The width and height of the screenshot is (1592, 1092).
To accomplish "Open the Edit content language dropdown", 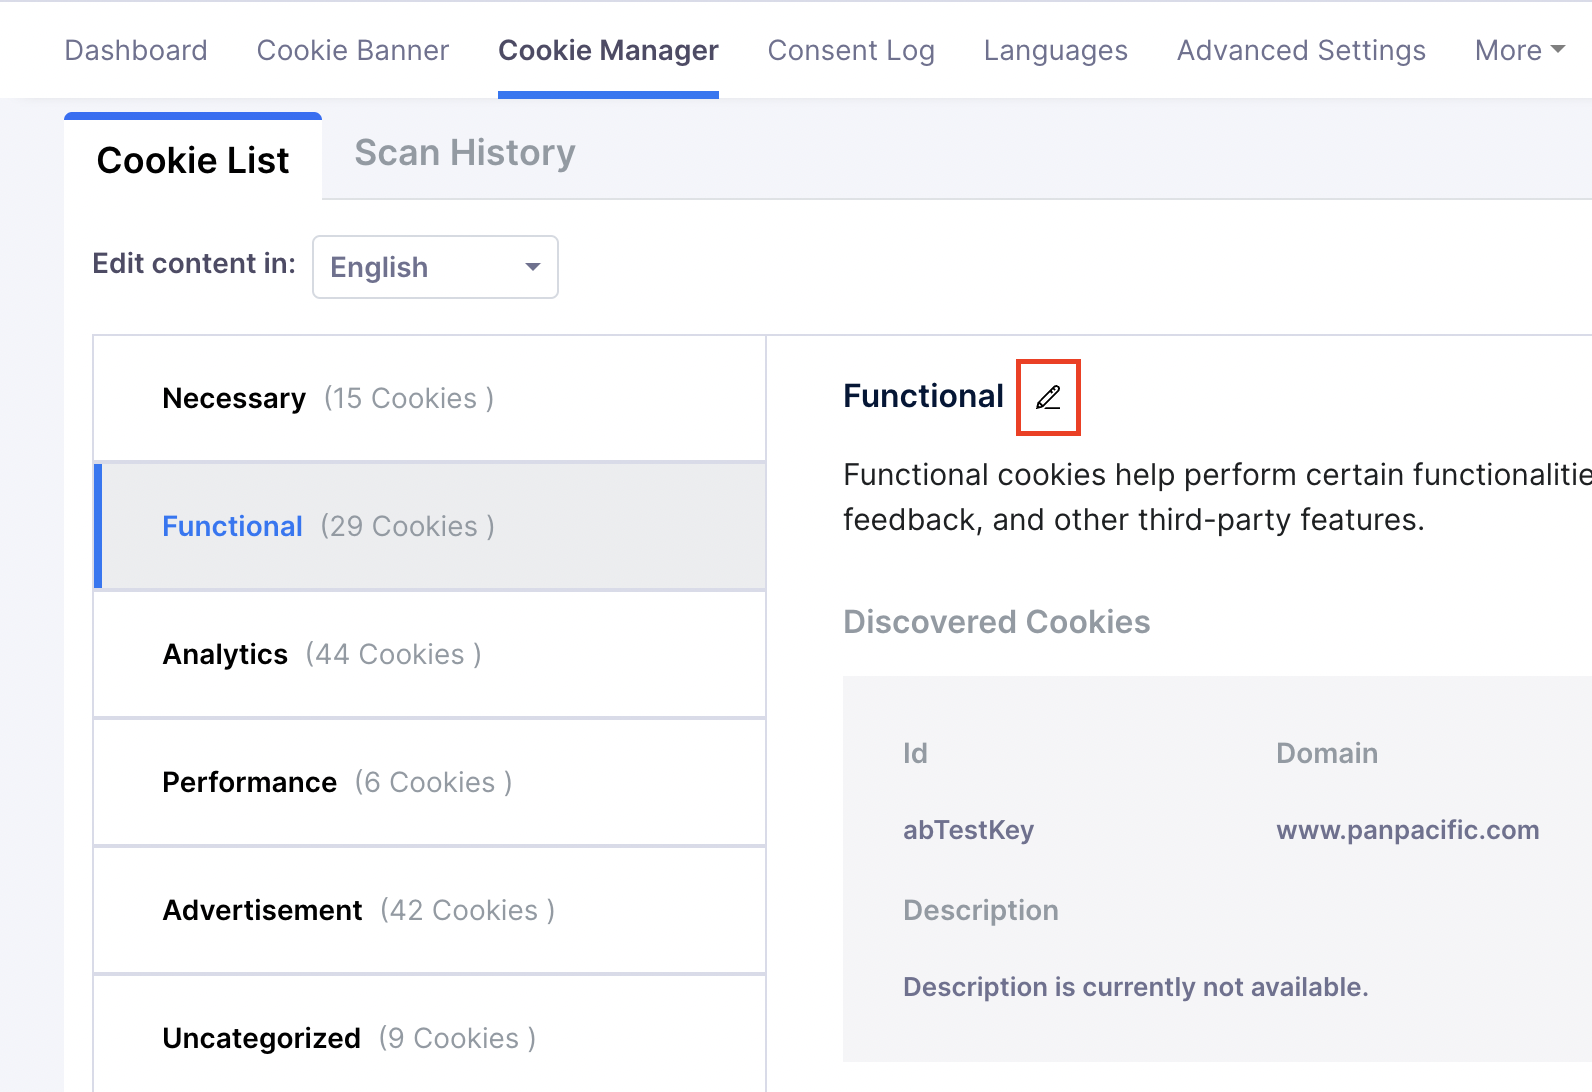I will point(435,267).
